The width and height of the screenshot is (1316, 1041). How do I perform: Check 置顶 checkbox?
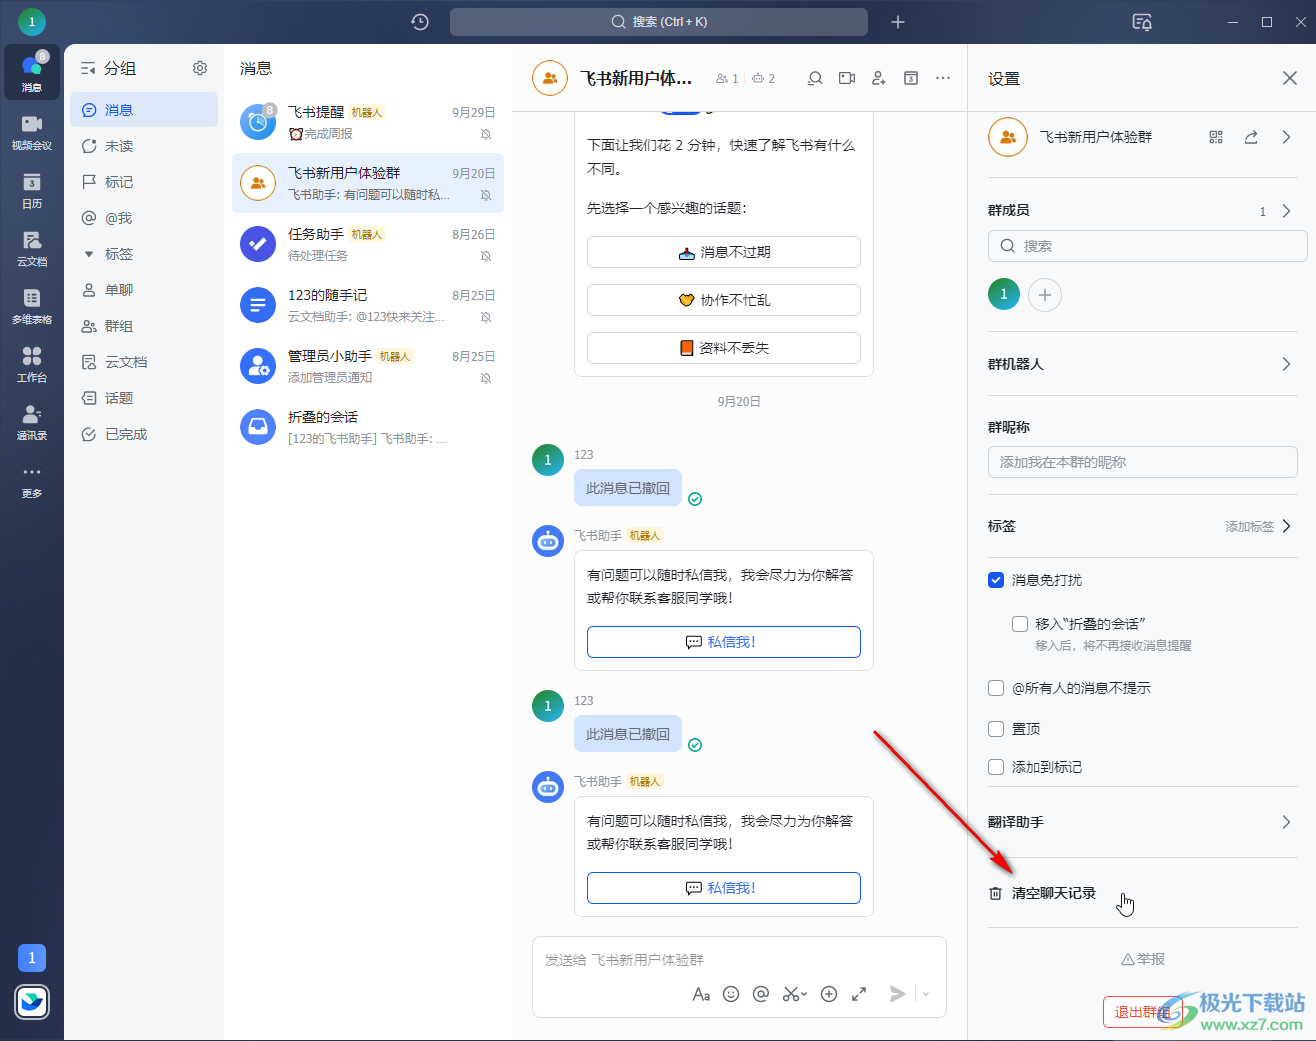coord(996,729)
